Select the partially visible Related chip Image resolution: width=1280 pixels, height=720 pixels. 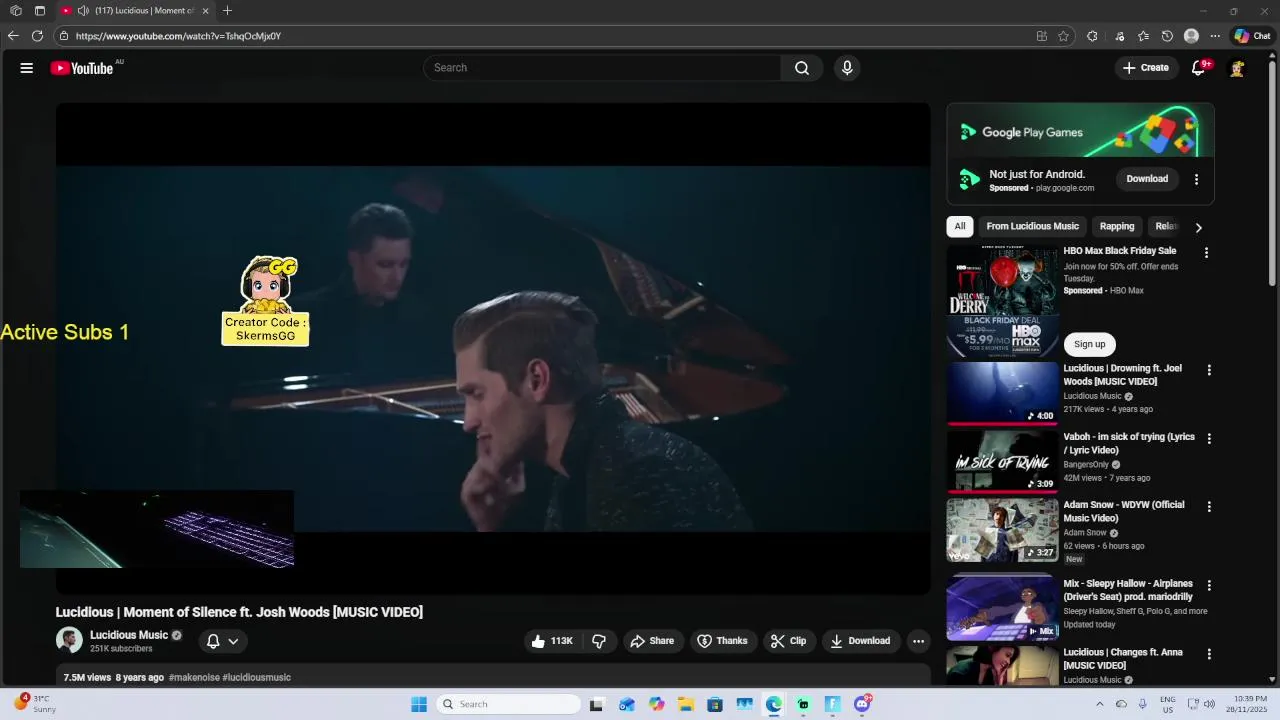(x=1166, y=226)
